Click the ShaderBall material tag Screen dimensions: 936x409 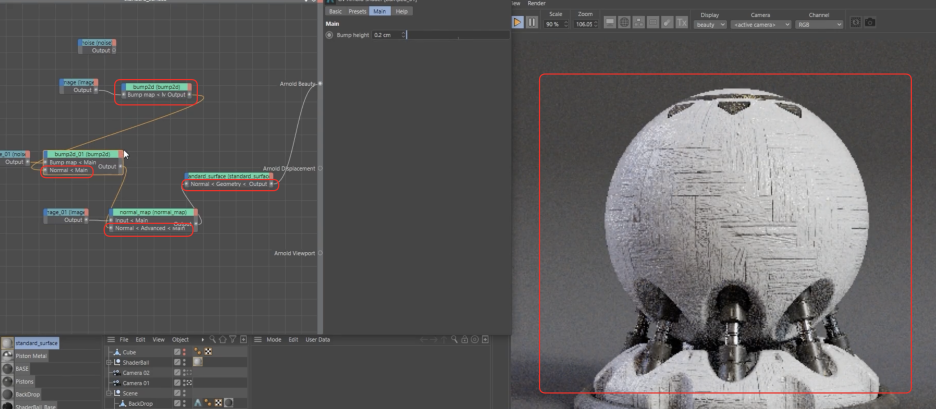198,362
